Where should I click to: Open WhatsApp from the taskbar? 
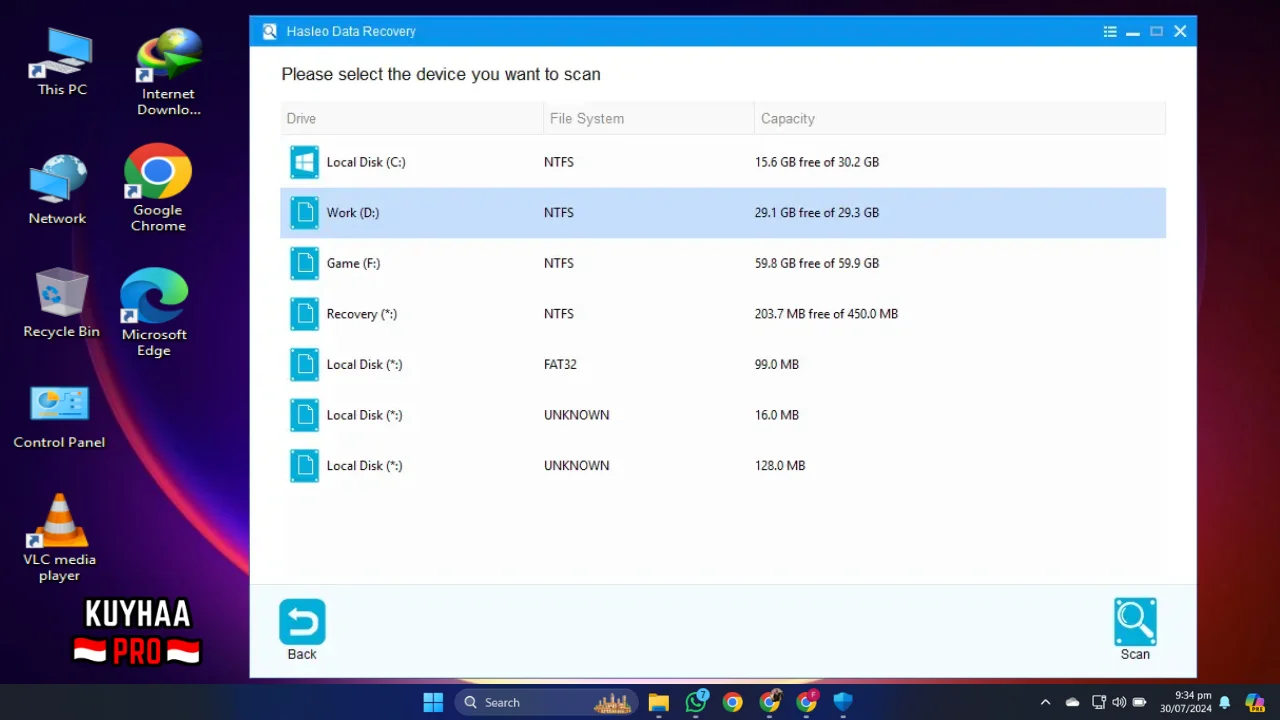[696, 702]
